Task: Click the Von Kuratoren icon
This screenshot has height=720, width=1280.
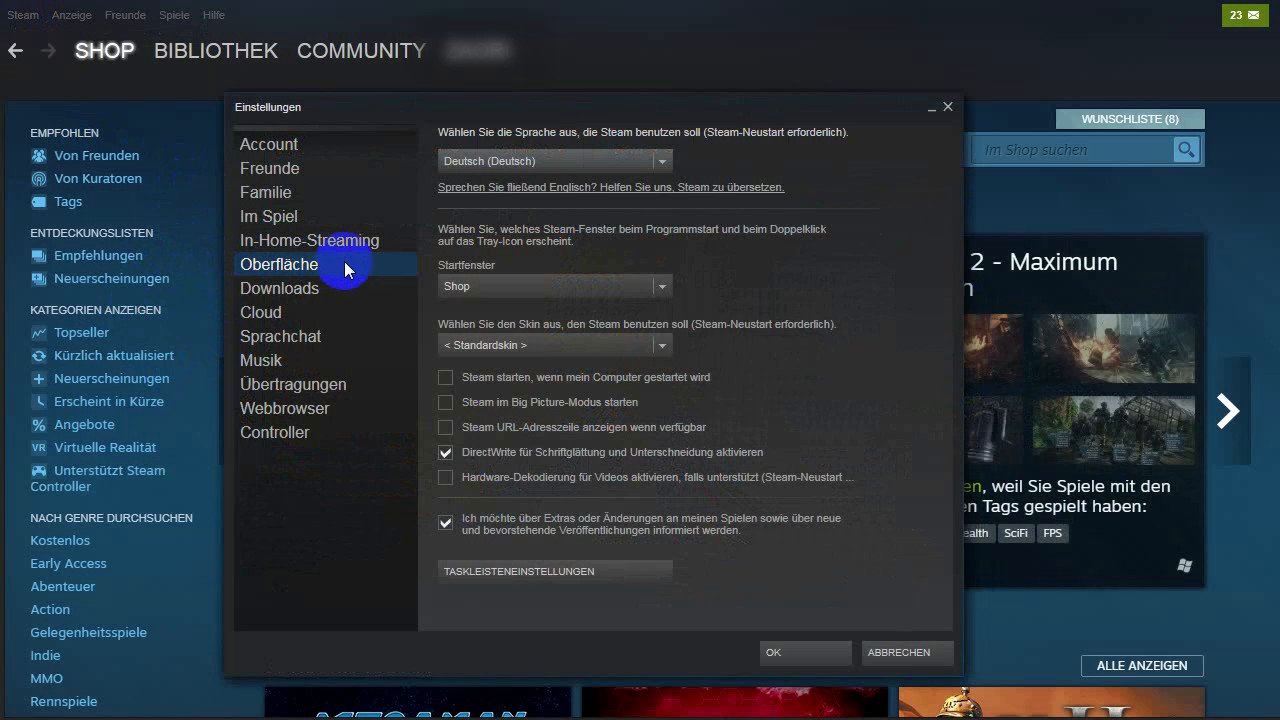Action: point(38,179)
